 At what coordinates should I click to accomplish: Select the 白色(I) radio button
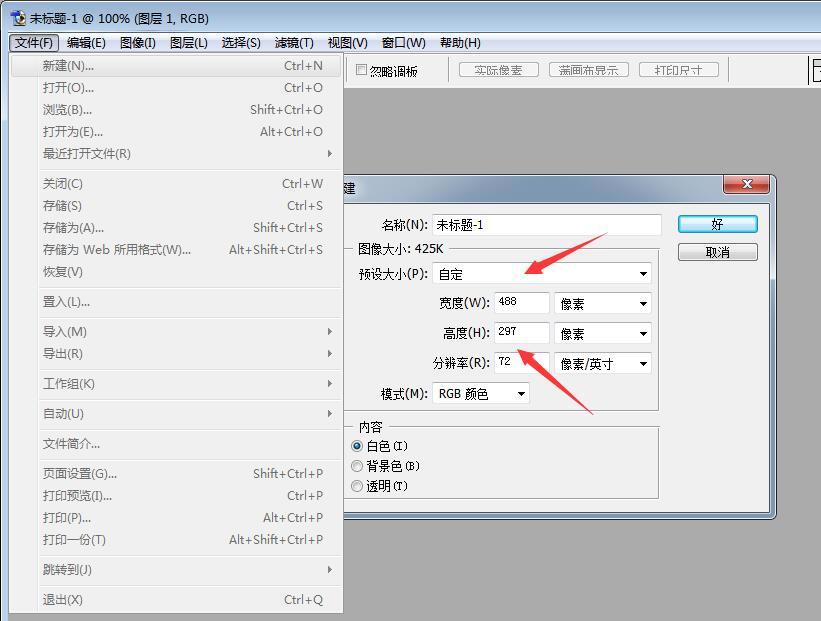[x=357, y=446]
